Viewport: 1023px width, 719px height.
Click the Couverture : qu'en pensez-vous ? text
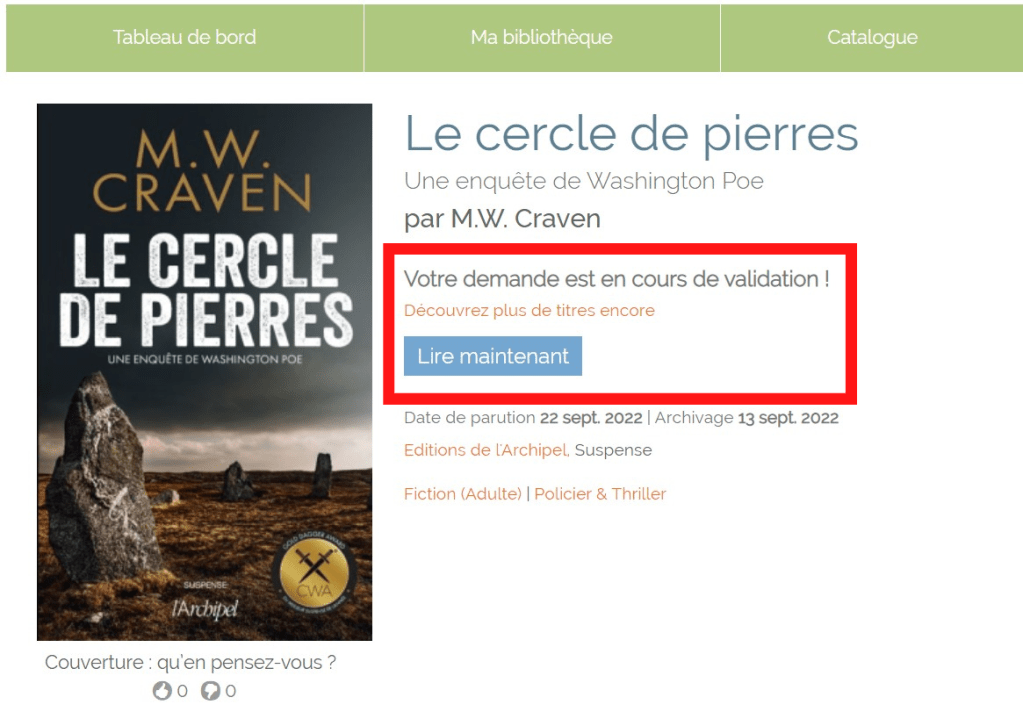(x=191, y=663)
